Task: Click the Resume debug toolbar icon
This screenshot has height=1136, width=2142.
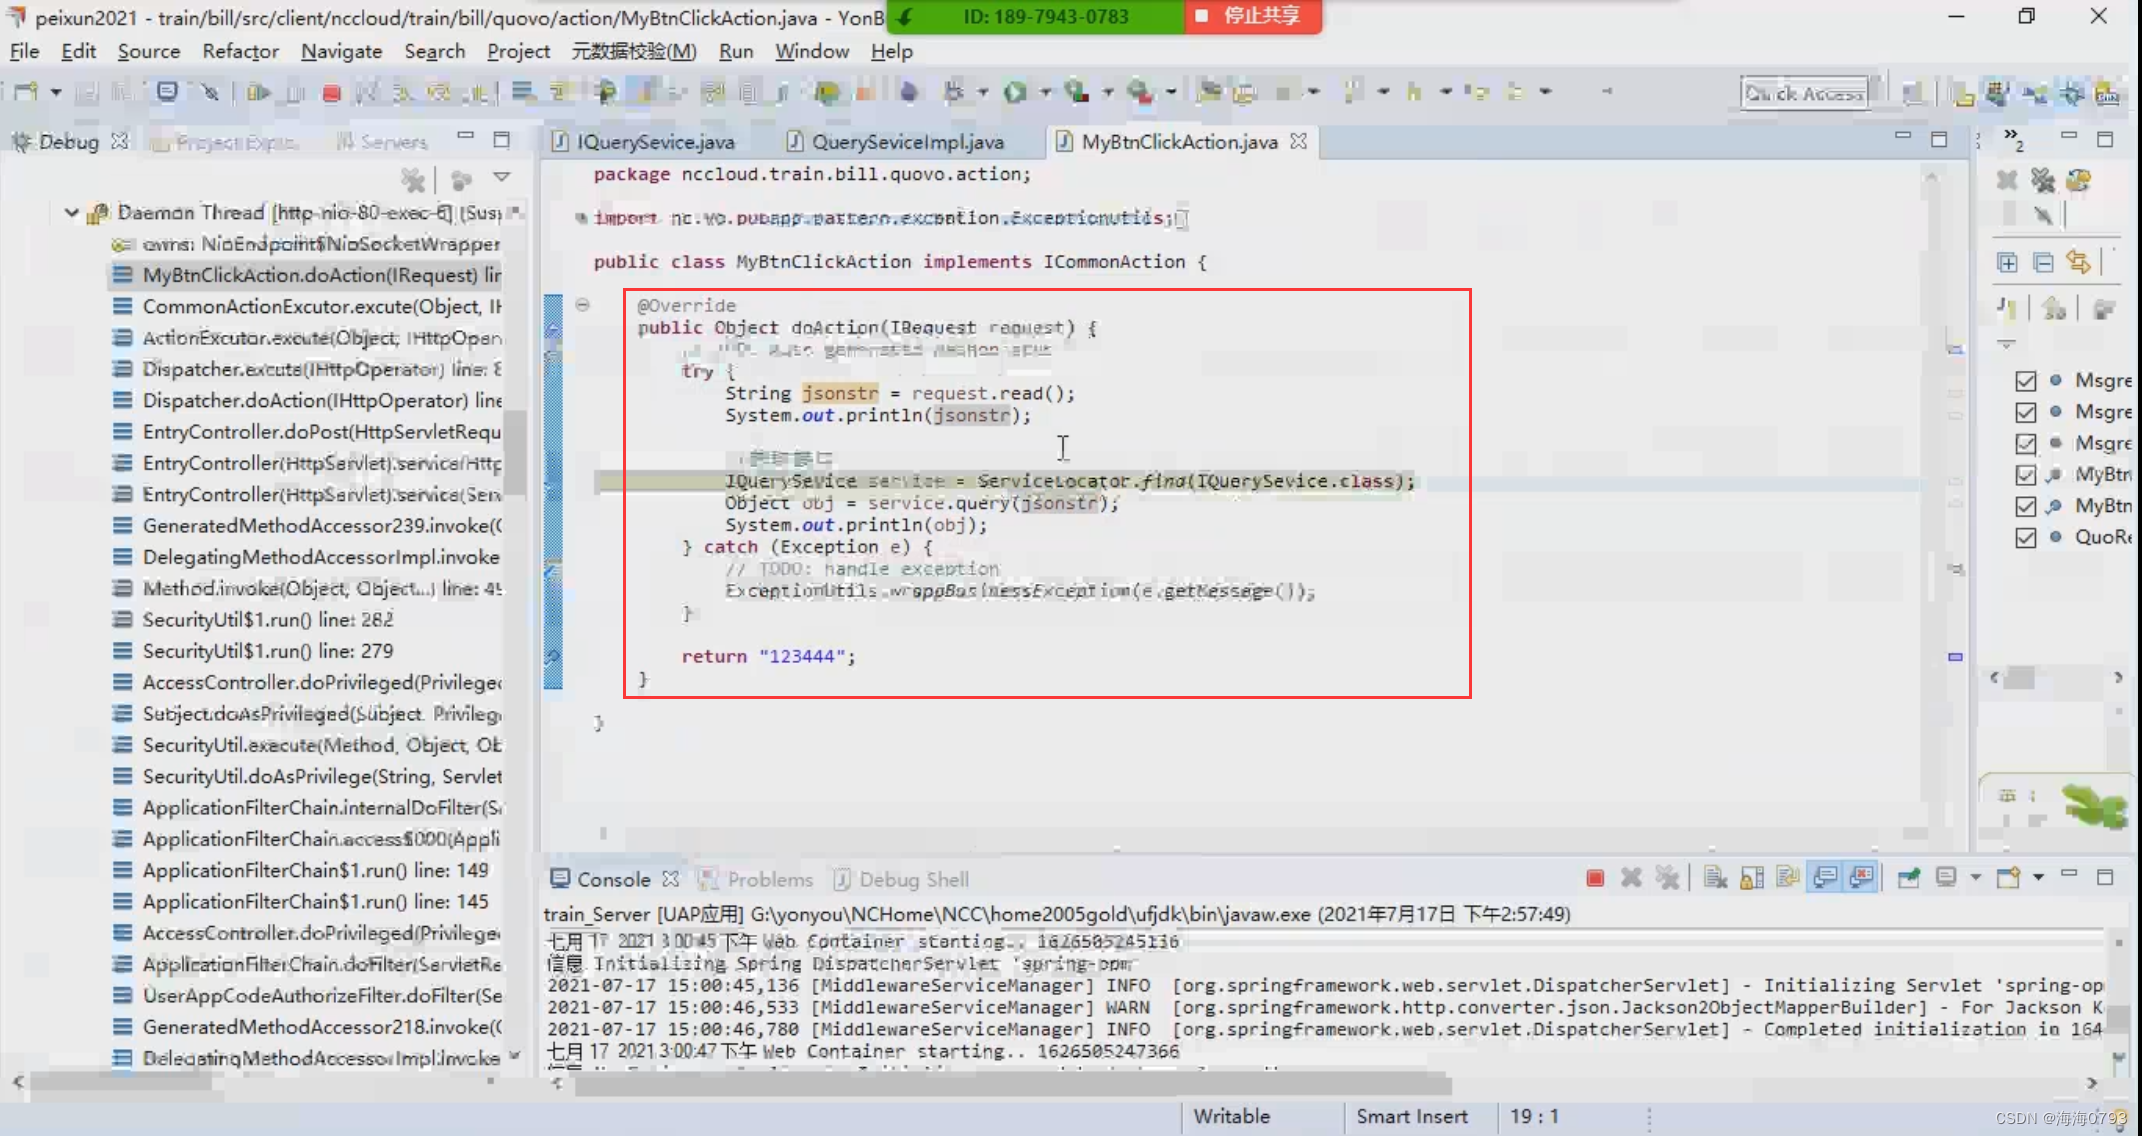Action: tap(257, 93)
